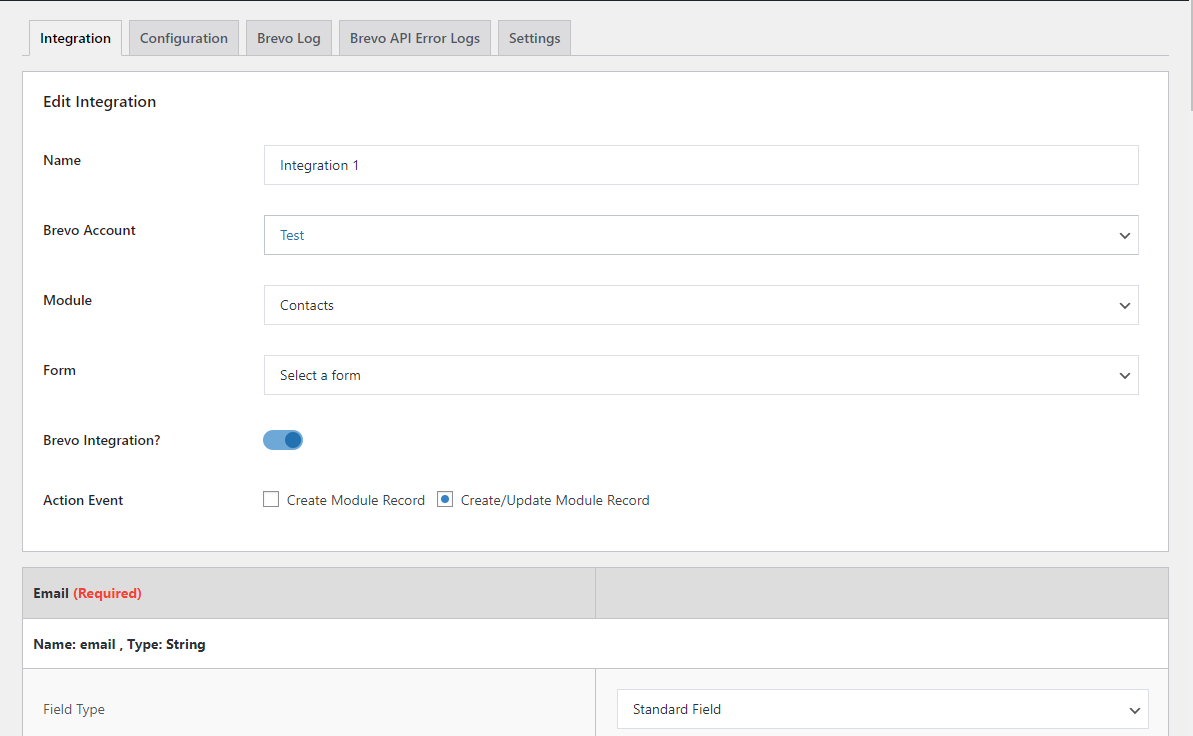Click the Brevo Account label
1193x736 pixels.
pyautogui.click(x=89, y=230)
